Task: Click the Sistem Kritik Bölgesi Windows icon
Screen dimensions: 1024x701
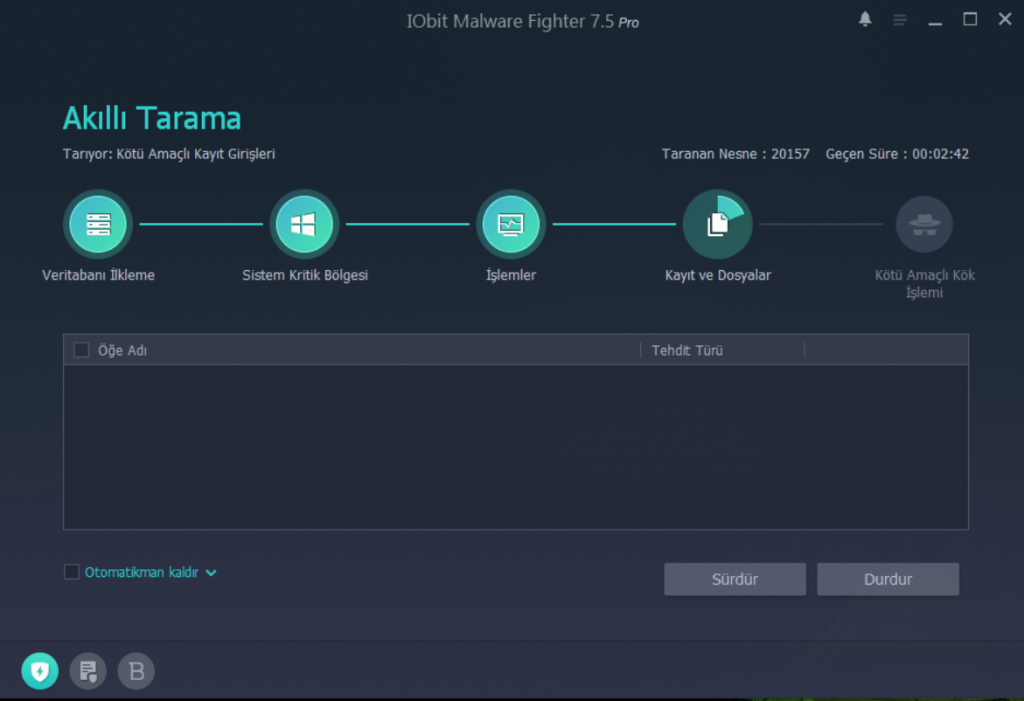Action: coord(304,224)
